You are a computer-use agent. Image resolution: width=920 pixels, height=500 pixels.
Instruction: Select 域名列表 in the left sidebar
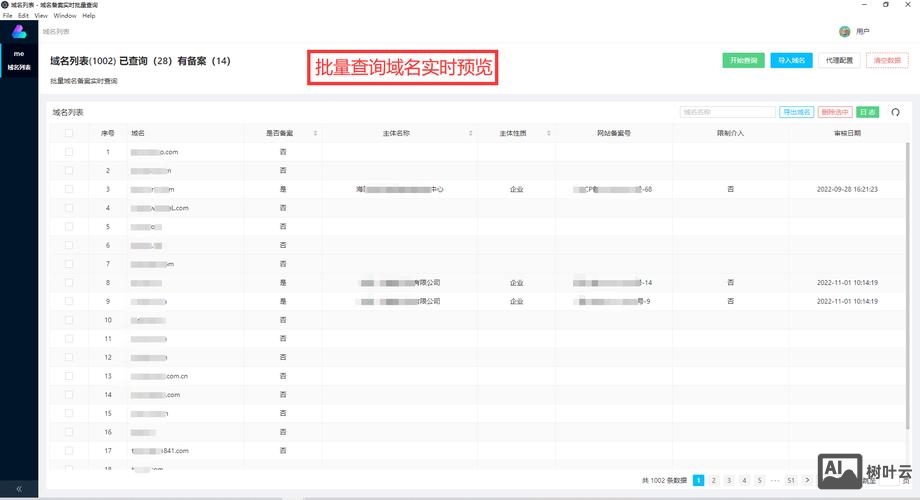point(19,68)
